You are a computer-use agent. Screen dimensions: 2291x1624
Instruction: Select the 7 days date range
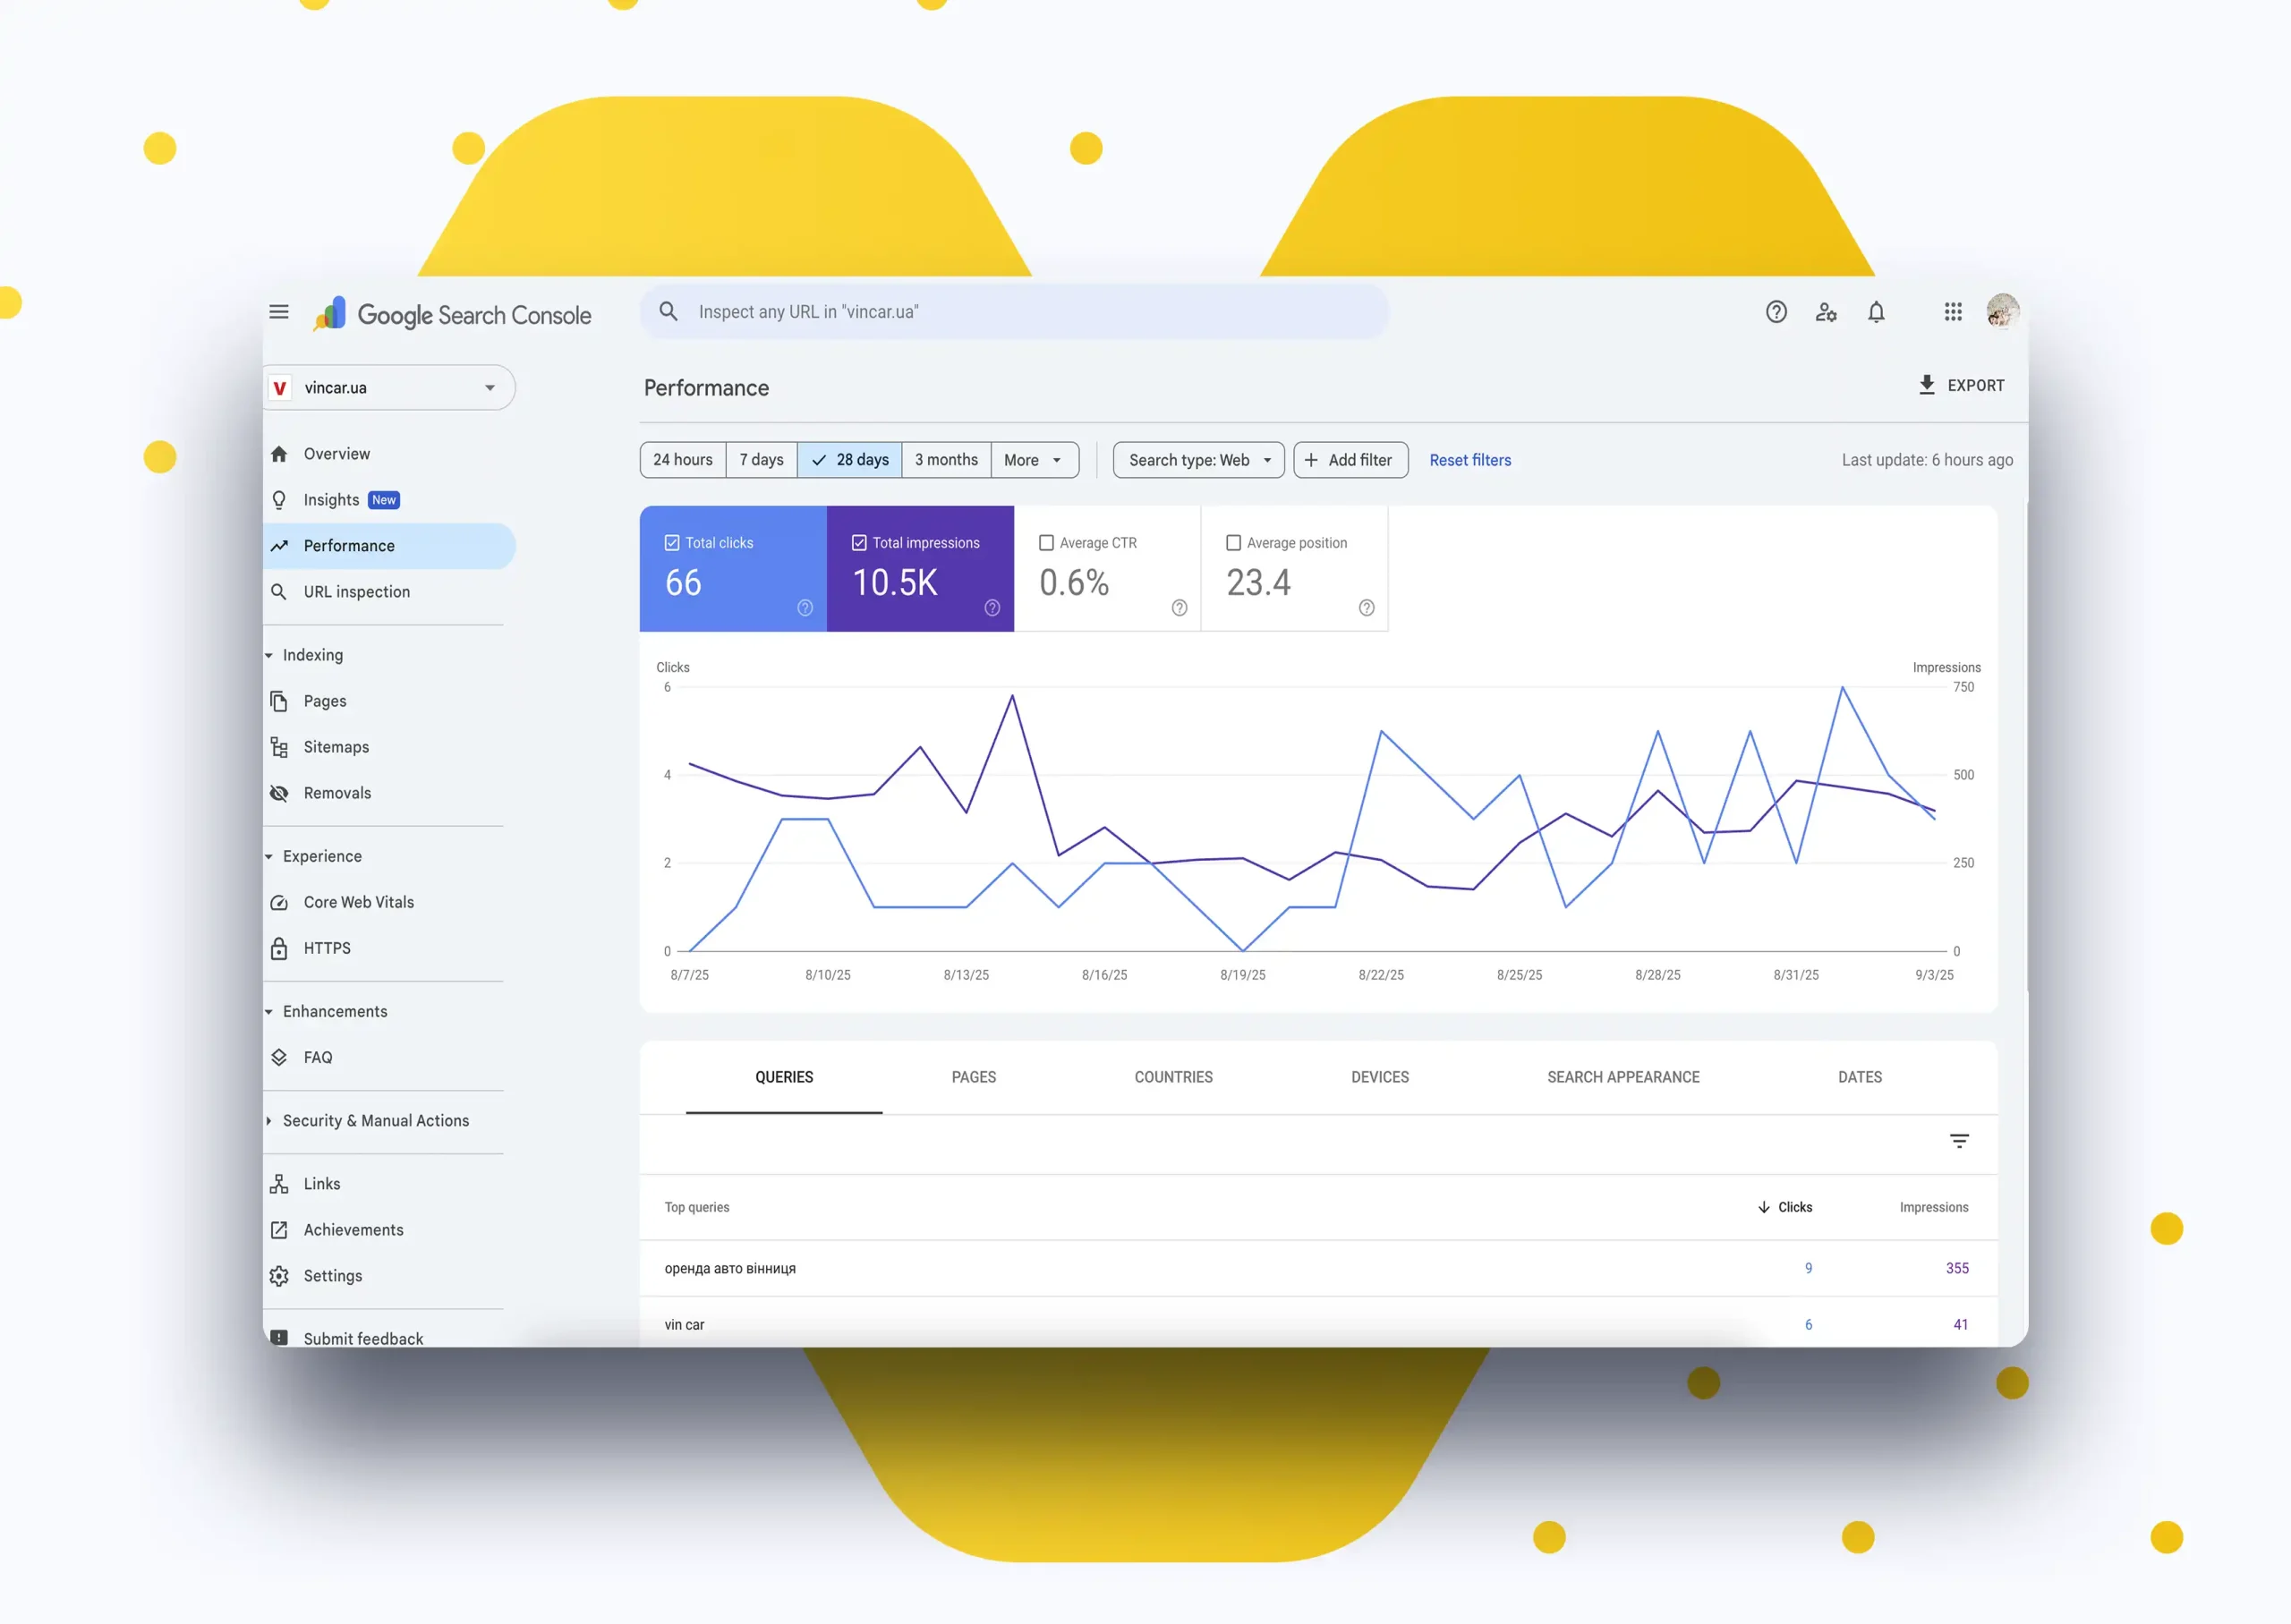[761, 460]
